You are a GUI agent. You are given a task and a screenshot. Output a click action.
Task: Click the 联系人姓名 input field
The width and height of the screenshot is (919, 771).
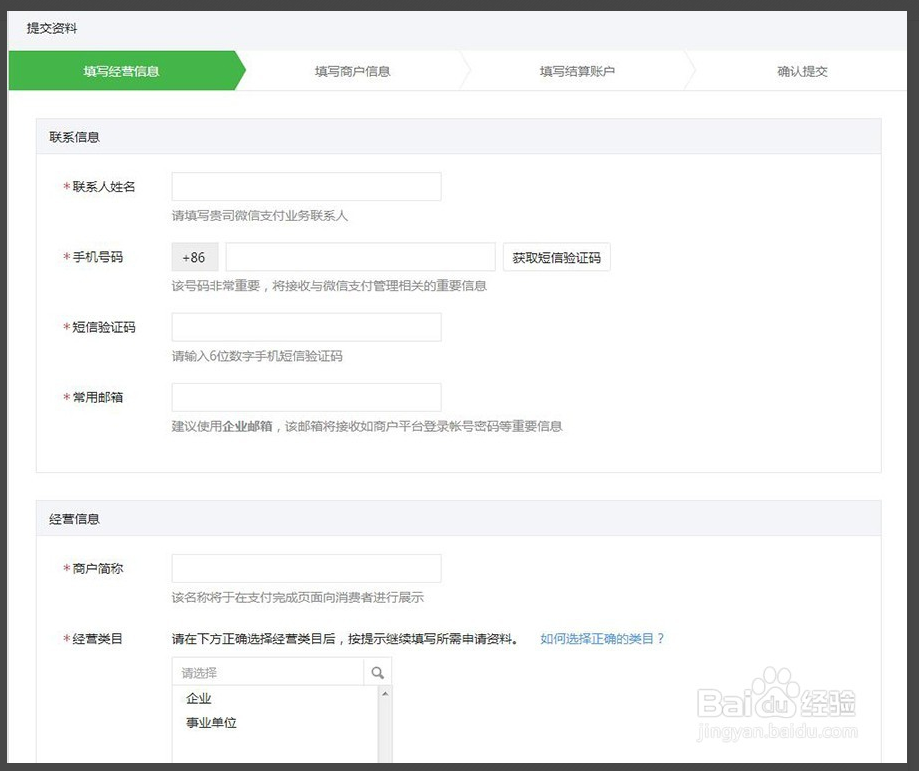coord(306,187)
